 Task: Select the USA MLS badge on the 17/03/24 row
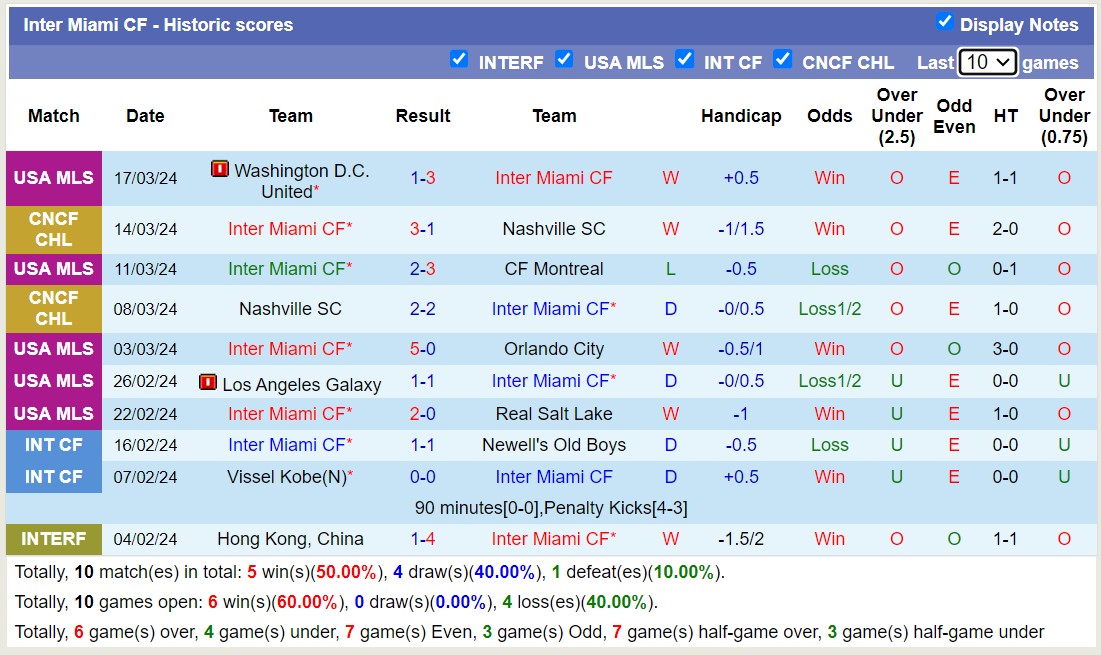[53, 178]
